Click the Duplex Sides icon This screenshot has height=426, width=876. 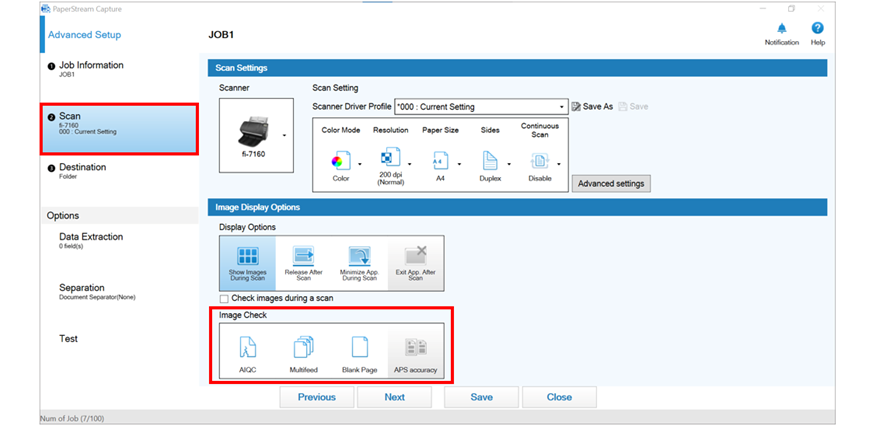(490, 161)
